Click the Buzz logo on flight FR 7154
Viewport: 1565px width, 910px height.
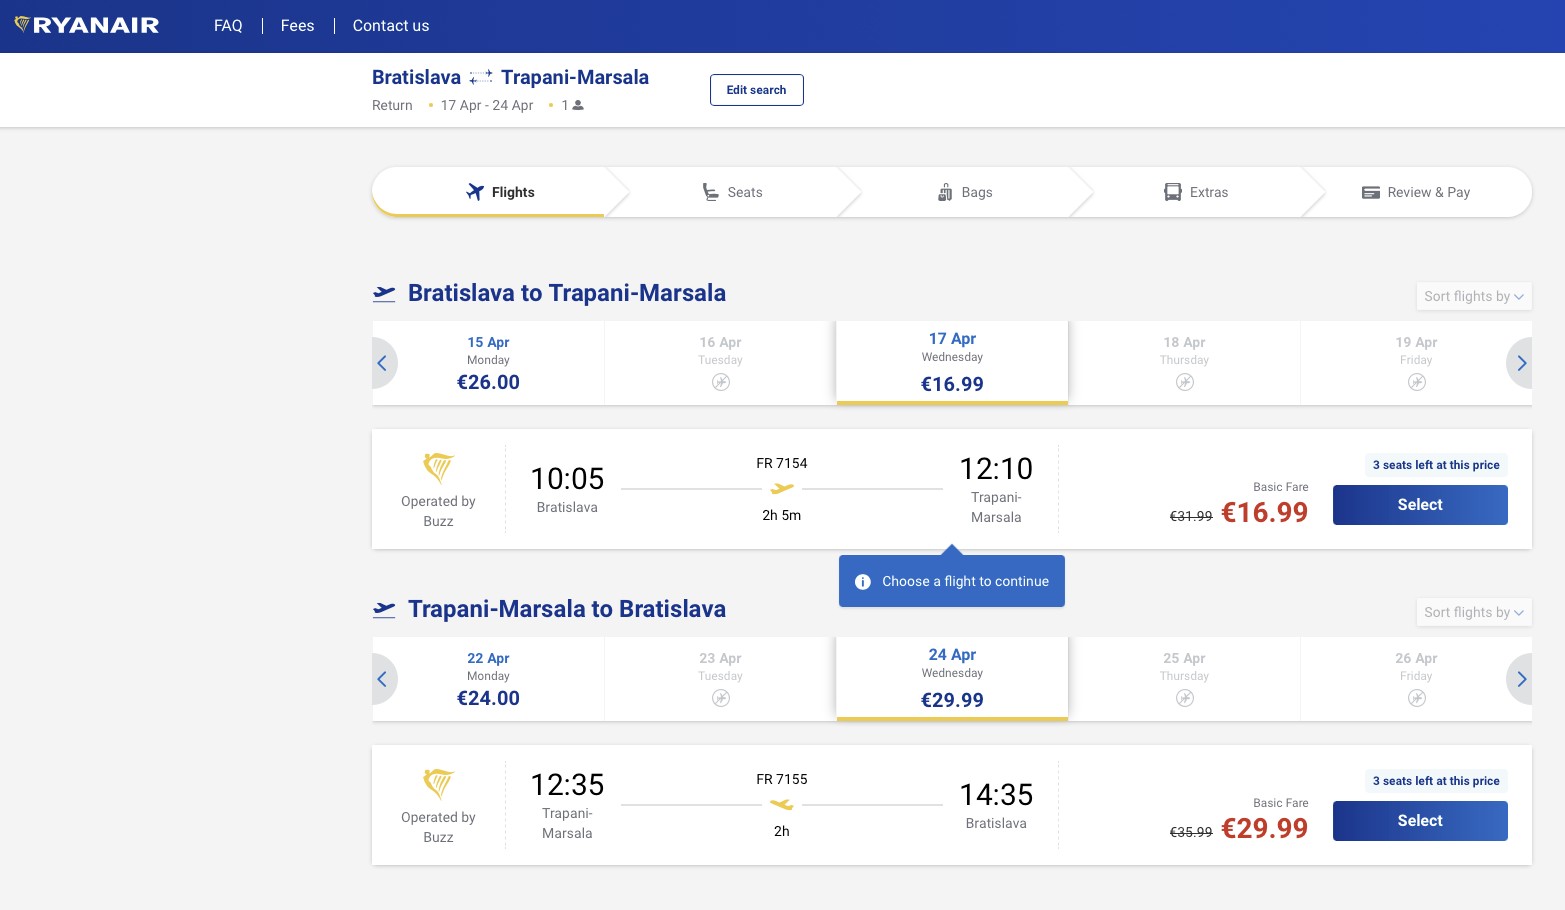(438, 467)
